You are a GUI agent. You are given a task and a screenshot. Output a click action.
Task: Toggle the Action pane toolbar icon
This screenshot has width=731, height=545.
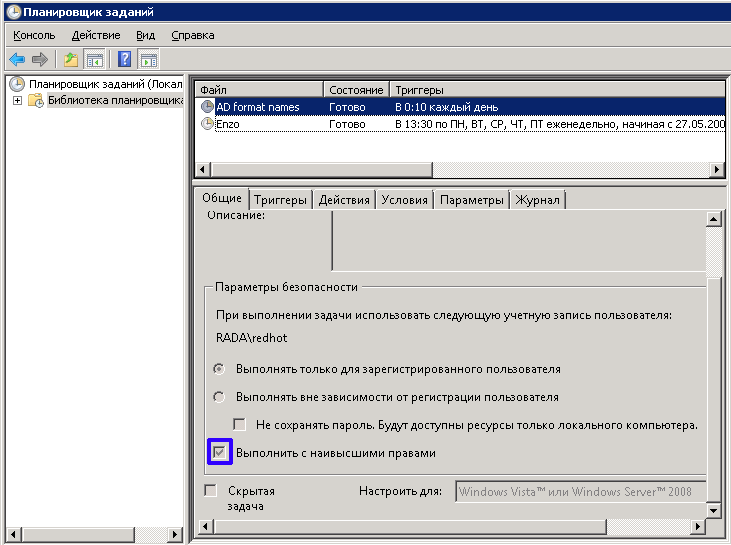pyautogui.click(x=149, y=59)
